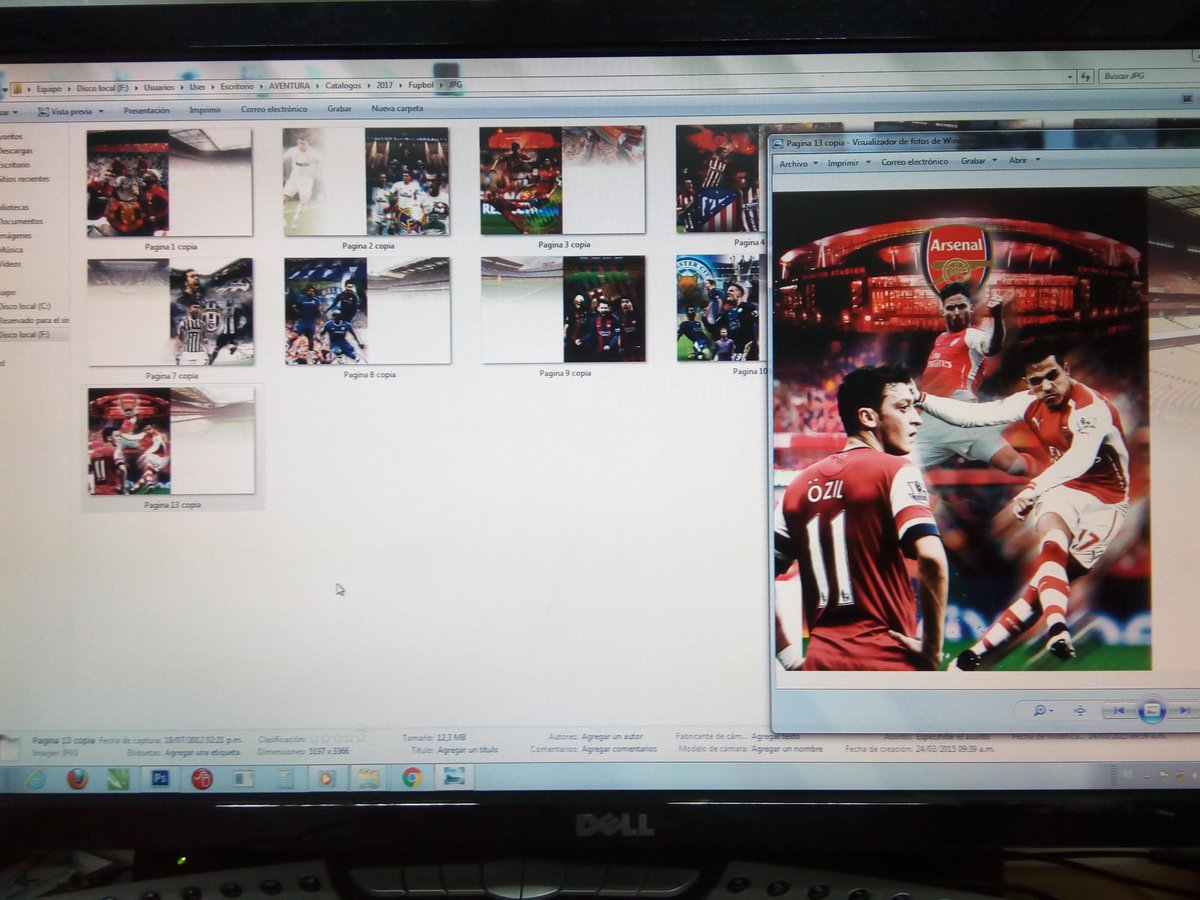Expand the Vista previa dropdown arrow
Viewport: 1200px width, 900px height.
point(100,111)
